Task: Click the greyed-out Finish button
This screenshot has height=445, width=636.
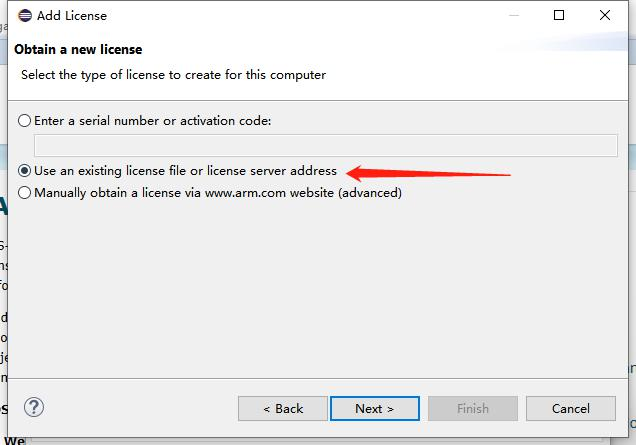Action: pos(473,408)
